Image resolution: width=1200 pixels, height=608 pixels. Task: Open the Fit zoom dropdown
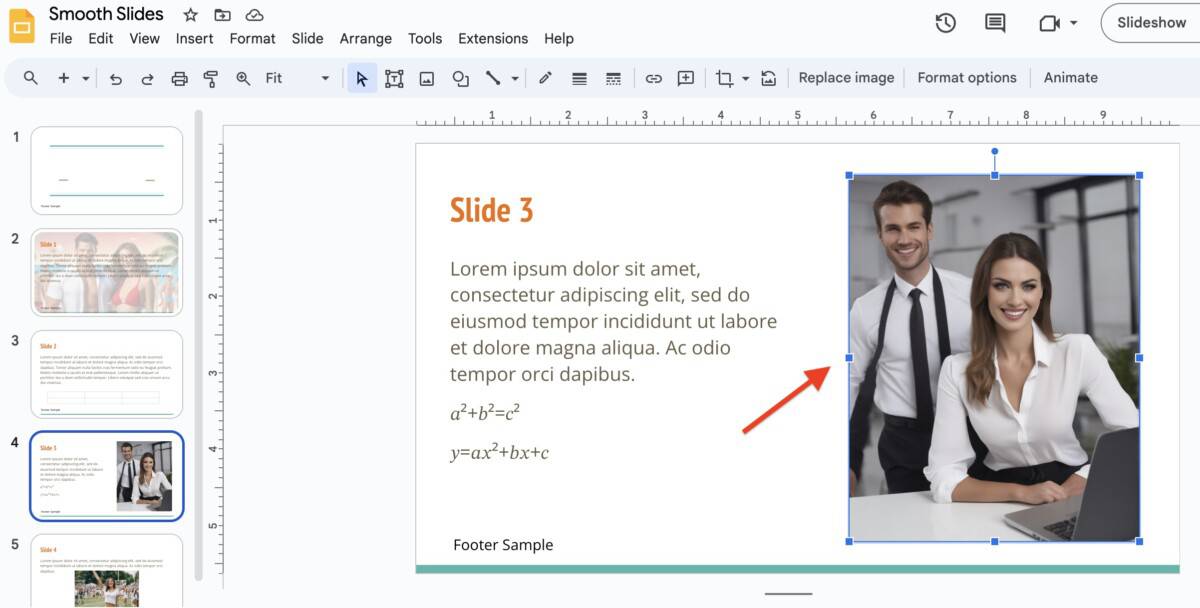[324, 77]
